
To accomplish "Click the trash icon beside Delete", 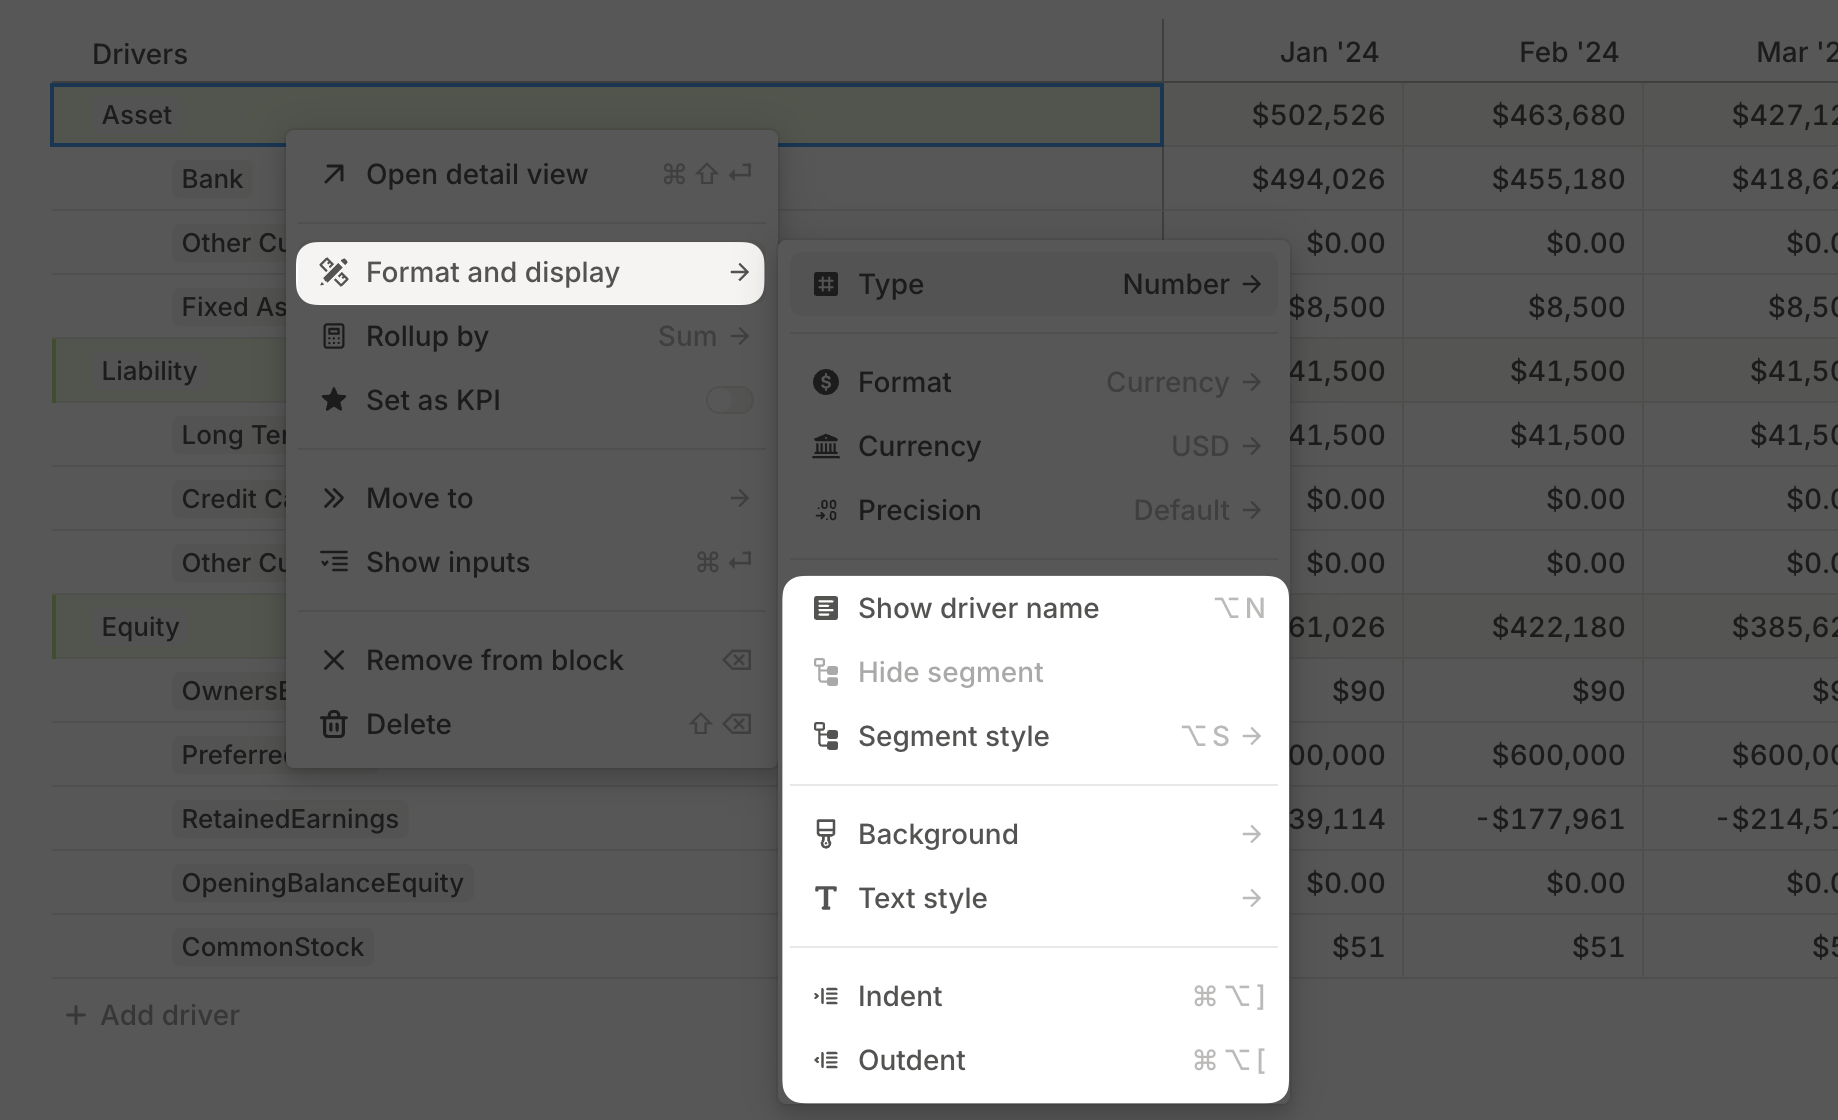I will 334,724.
